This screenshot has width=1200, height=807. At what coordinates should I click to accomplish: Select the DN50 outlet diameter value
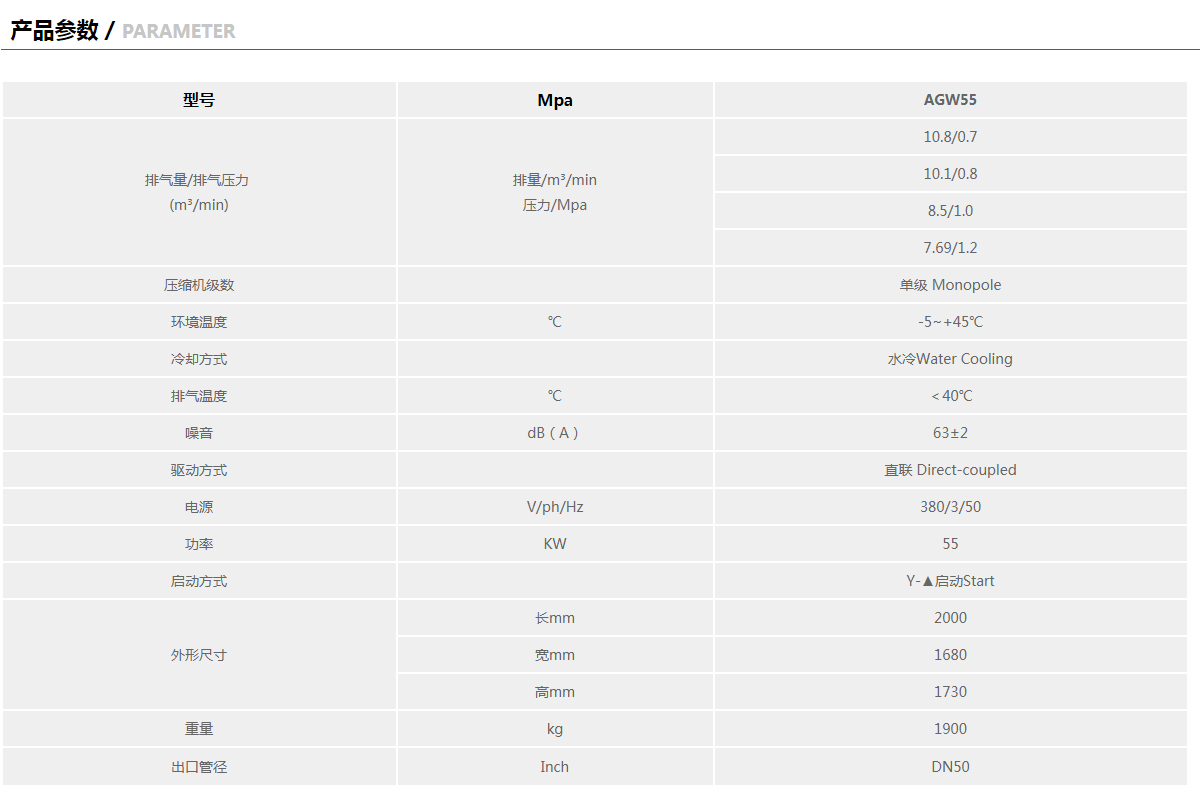(x=950, y=767)
